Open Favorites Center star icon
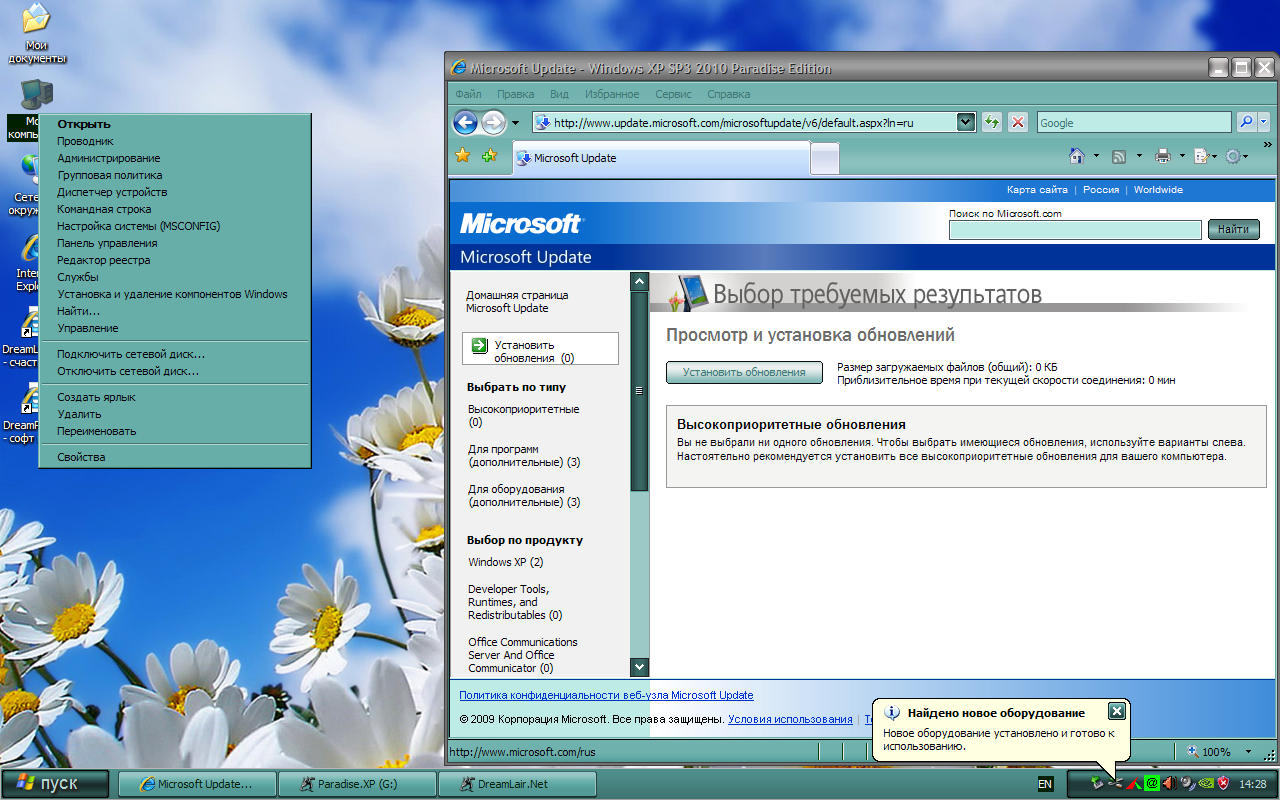This screenshot has width=1280, height=800. [x=462, y=156]
